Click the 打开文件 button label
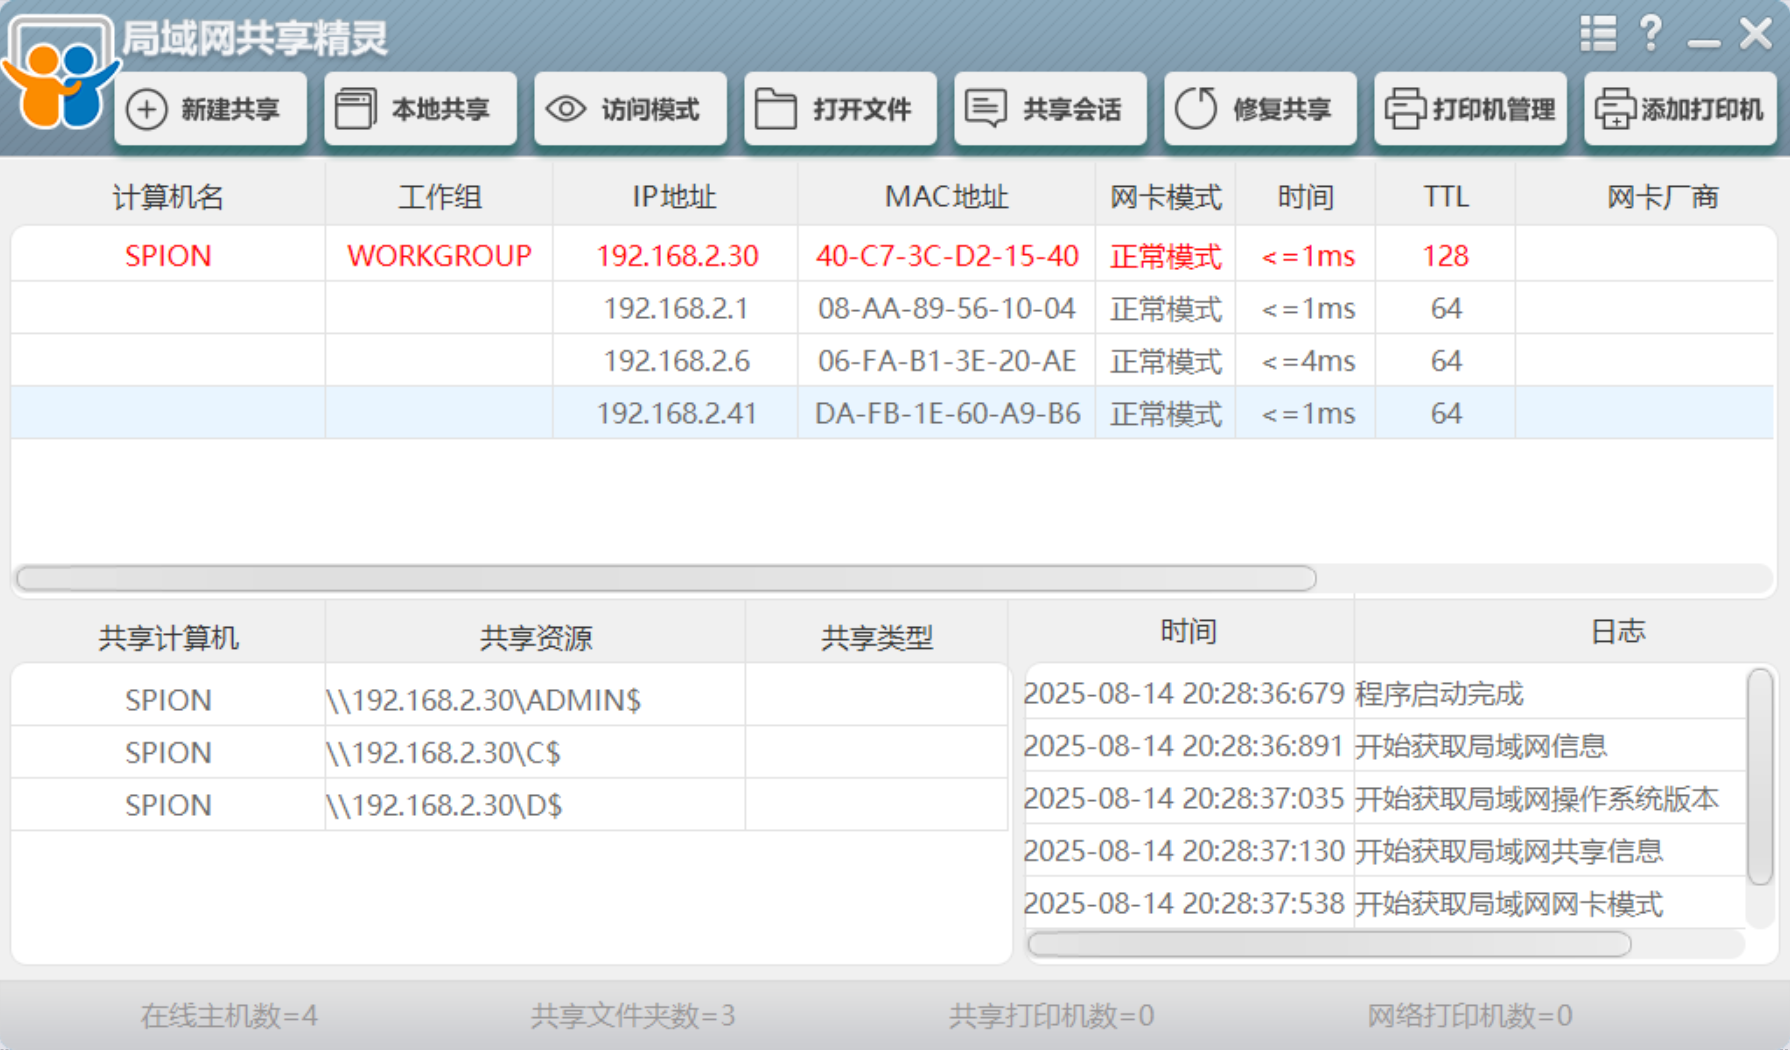The height and width of the screenshot is (1050, 1790). [861, 109]
